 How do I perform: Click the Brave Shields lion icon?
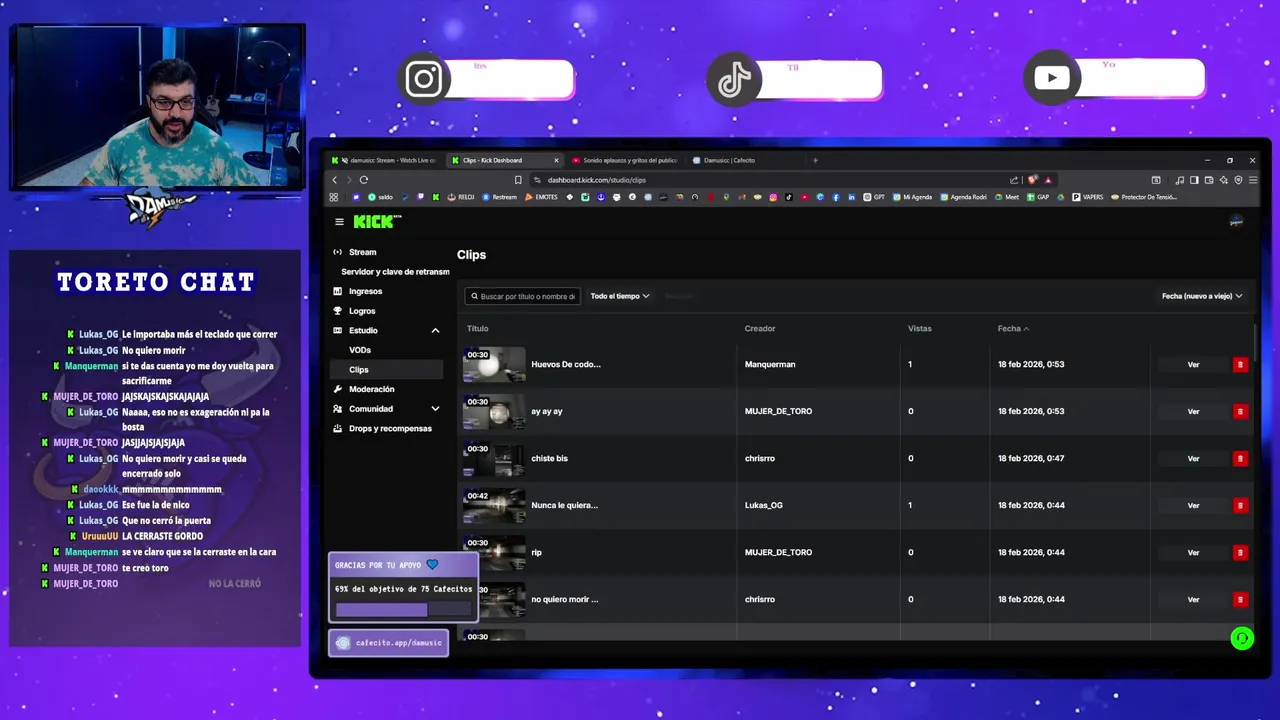point(1033,180)
